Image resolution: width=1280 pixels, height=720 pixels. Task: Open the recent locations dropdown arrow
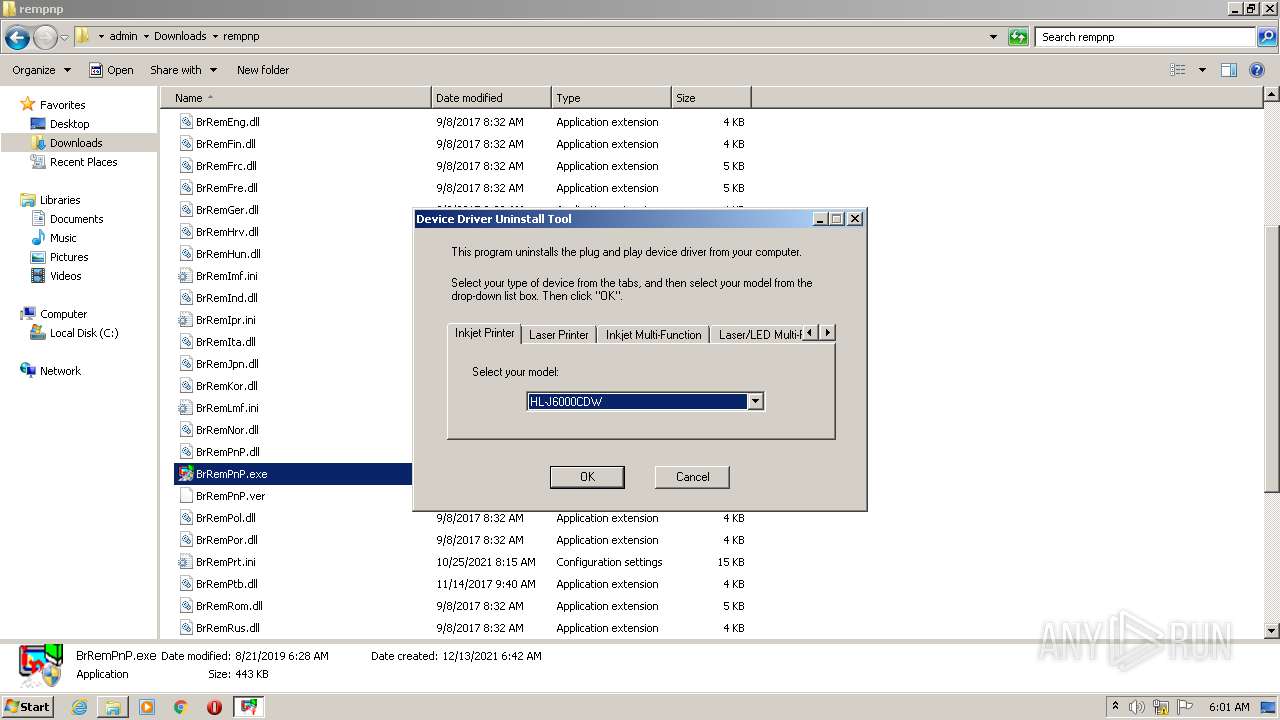tap(65, 38)
